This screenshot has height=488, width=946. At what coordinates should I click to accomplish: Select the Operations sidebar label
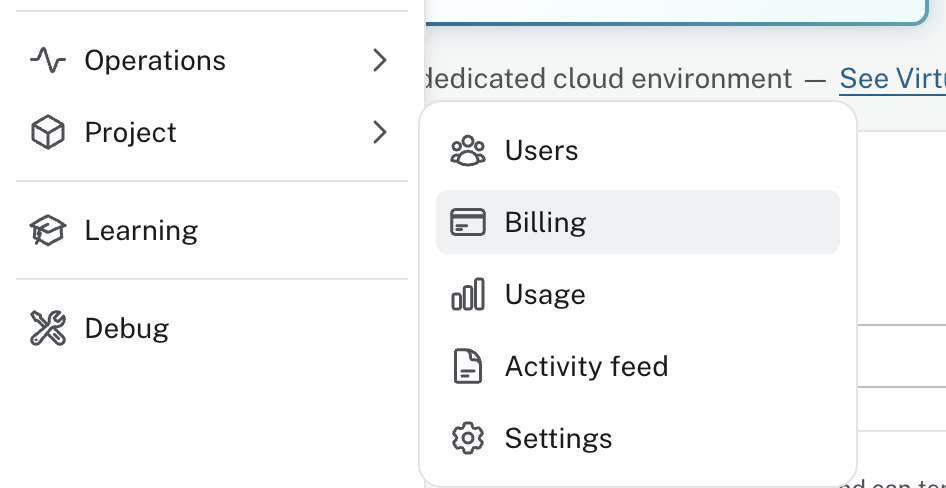click(155, 60)
